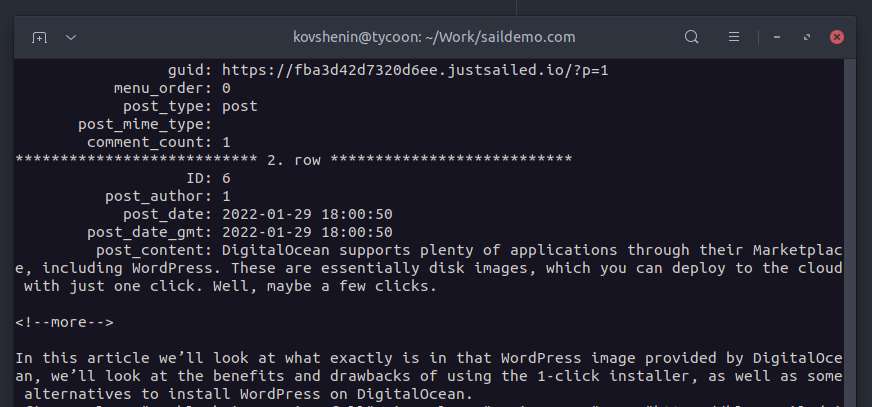Click the post_type value 'post'
872x407 pixels.
(240, 106)
